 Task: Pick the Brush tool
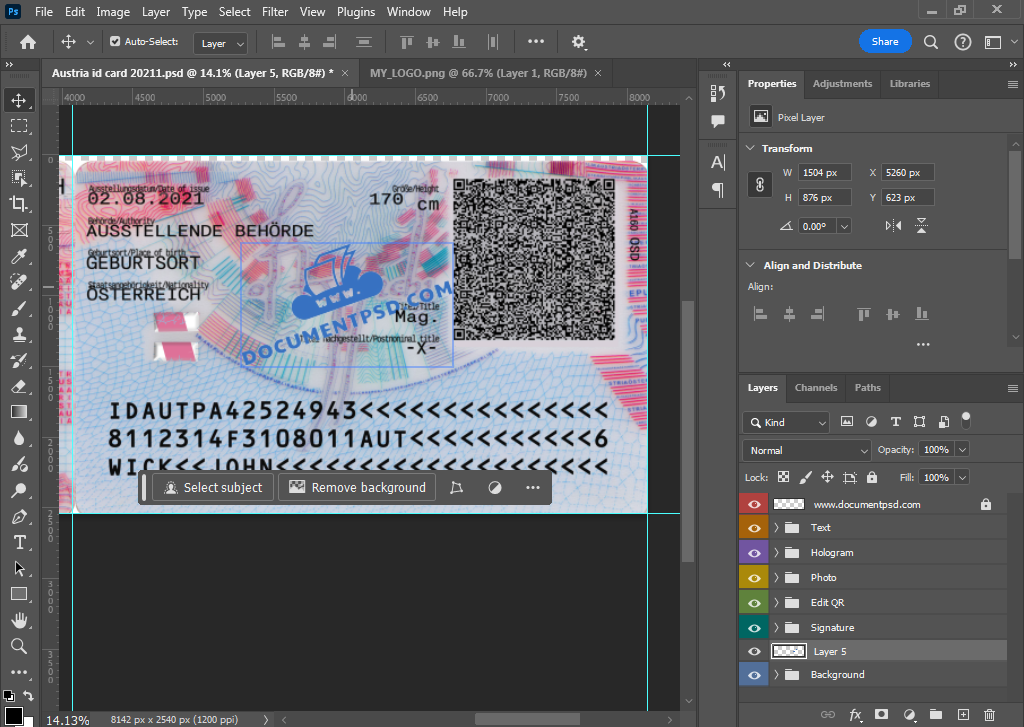19,308
